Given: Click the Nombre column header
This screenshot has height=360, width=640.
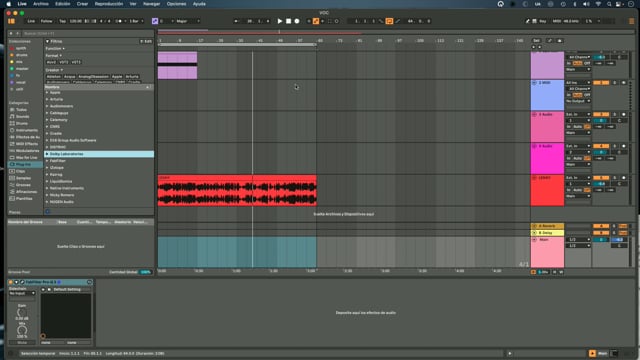Looking at the screenshot, I should coord(98,87).
